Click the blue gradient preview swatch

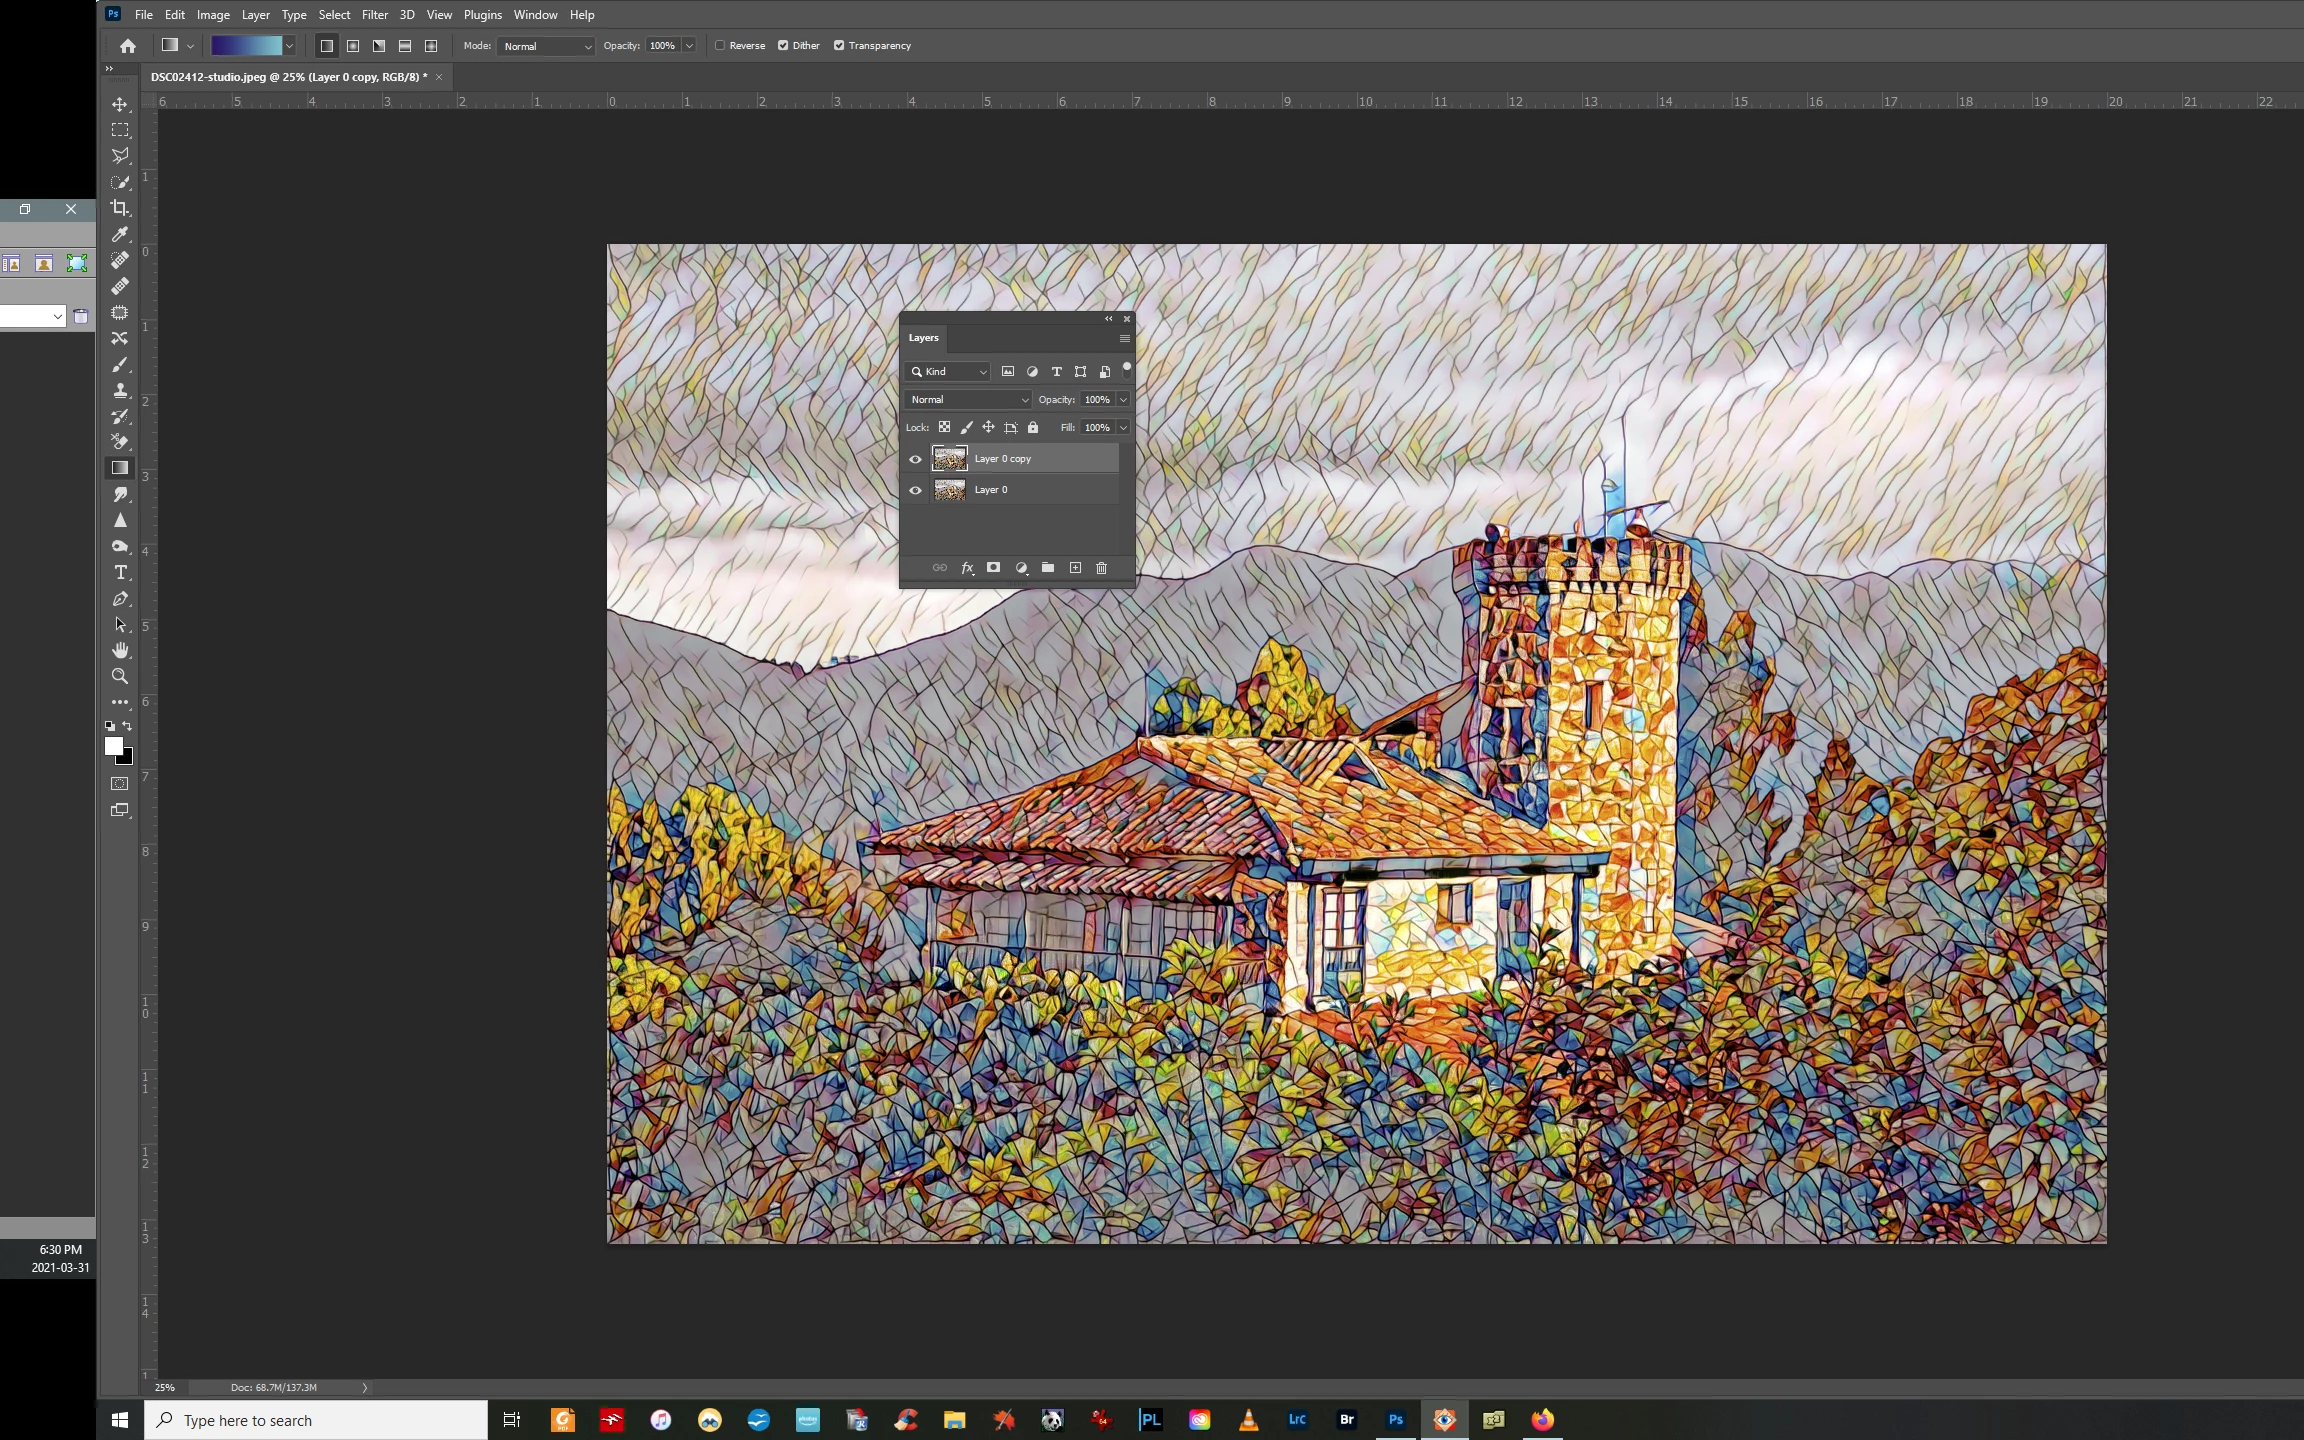point(246,46)
